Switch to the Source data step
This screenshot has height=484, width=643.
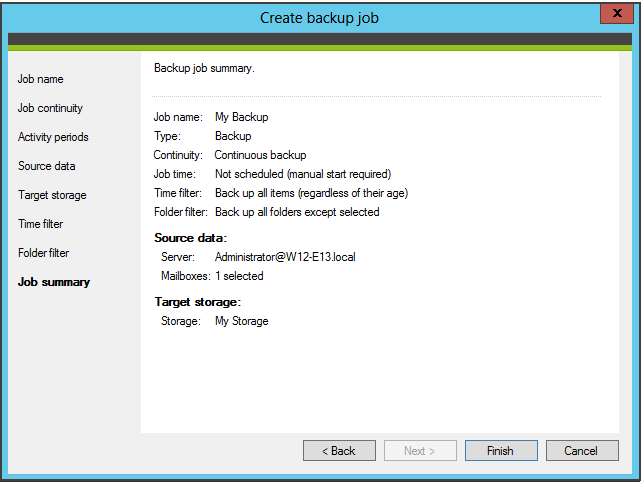click(x=46, y=166)
